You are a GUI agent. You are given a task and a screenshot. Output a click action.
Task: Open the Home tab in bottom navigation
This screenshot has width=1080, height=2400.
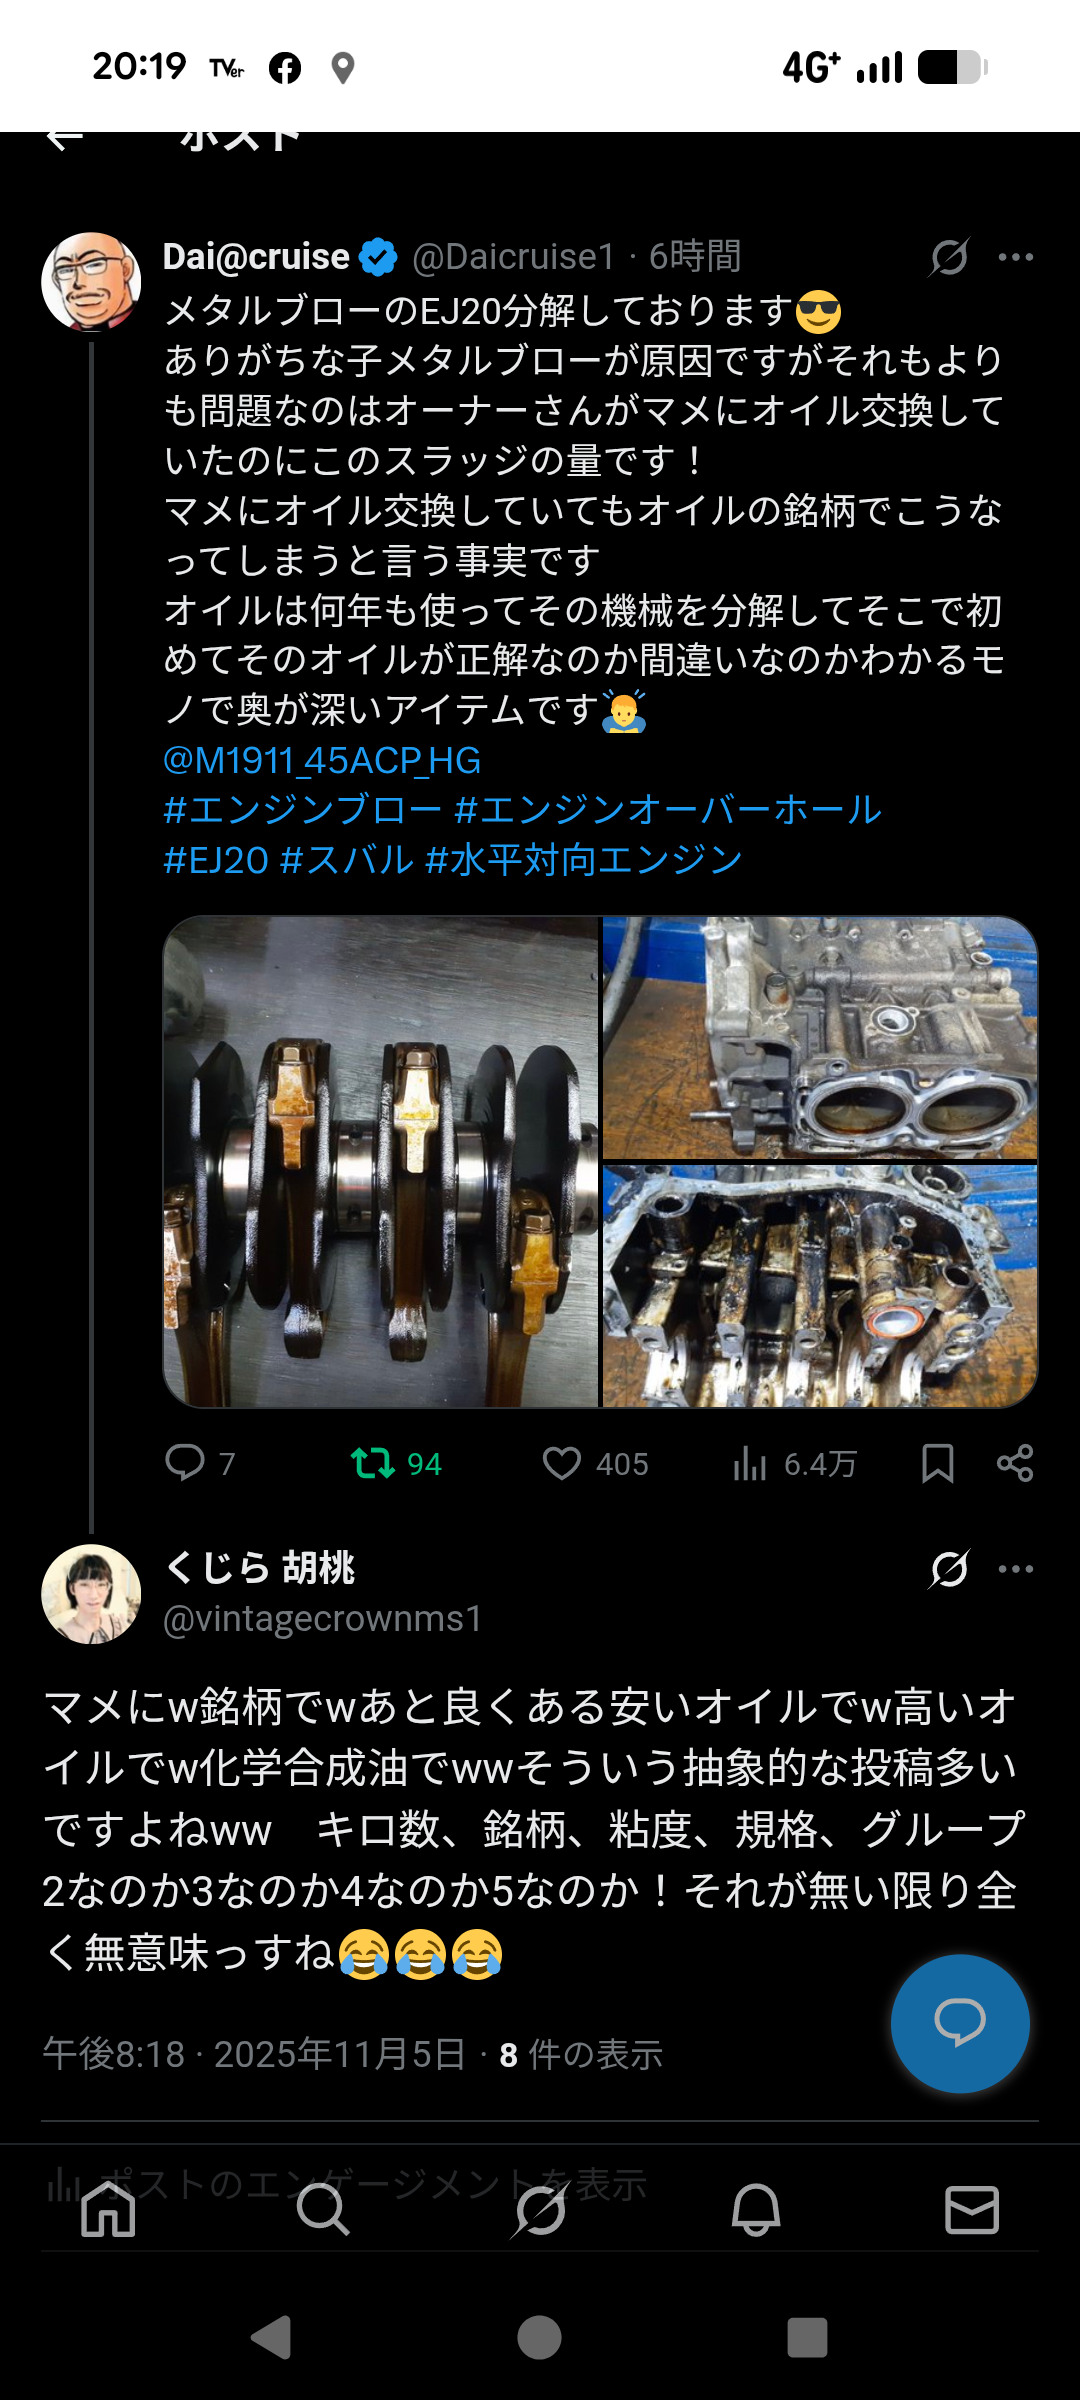click(x=108, y=2209)
